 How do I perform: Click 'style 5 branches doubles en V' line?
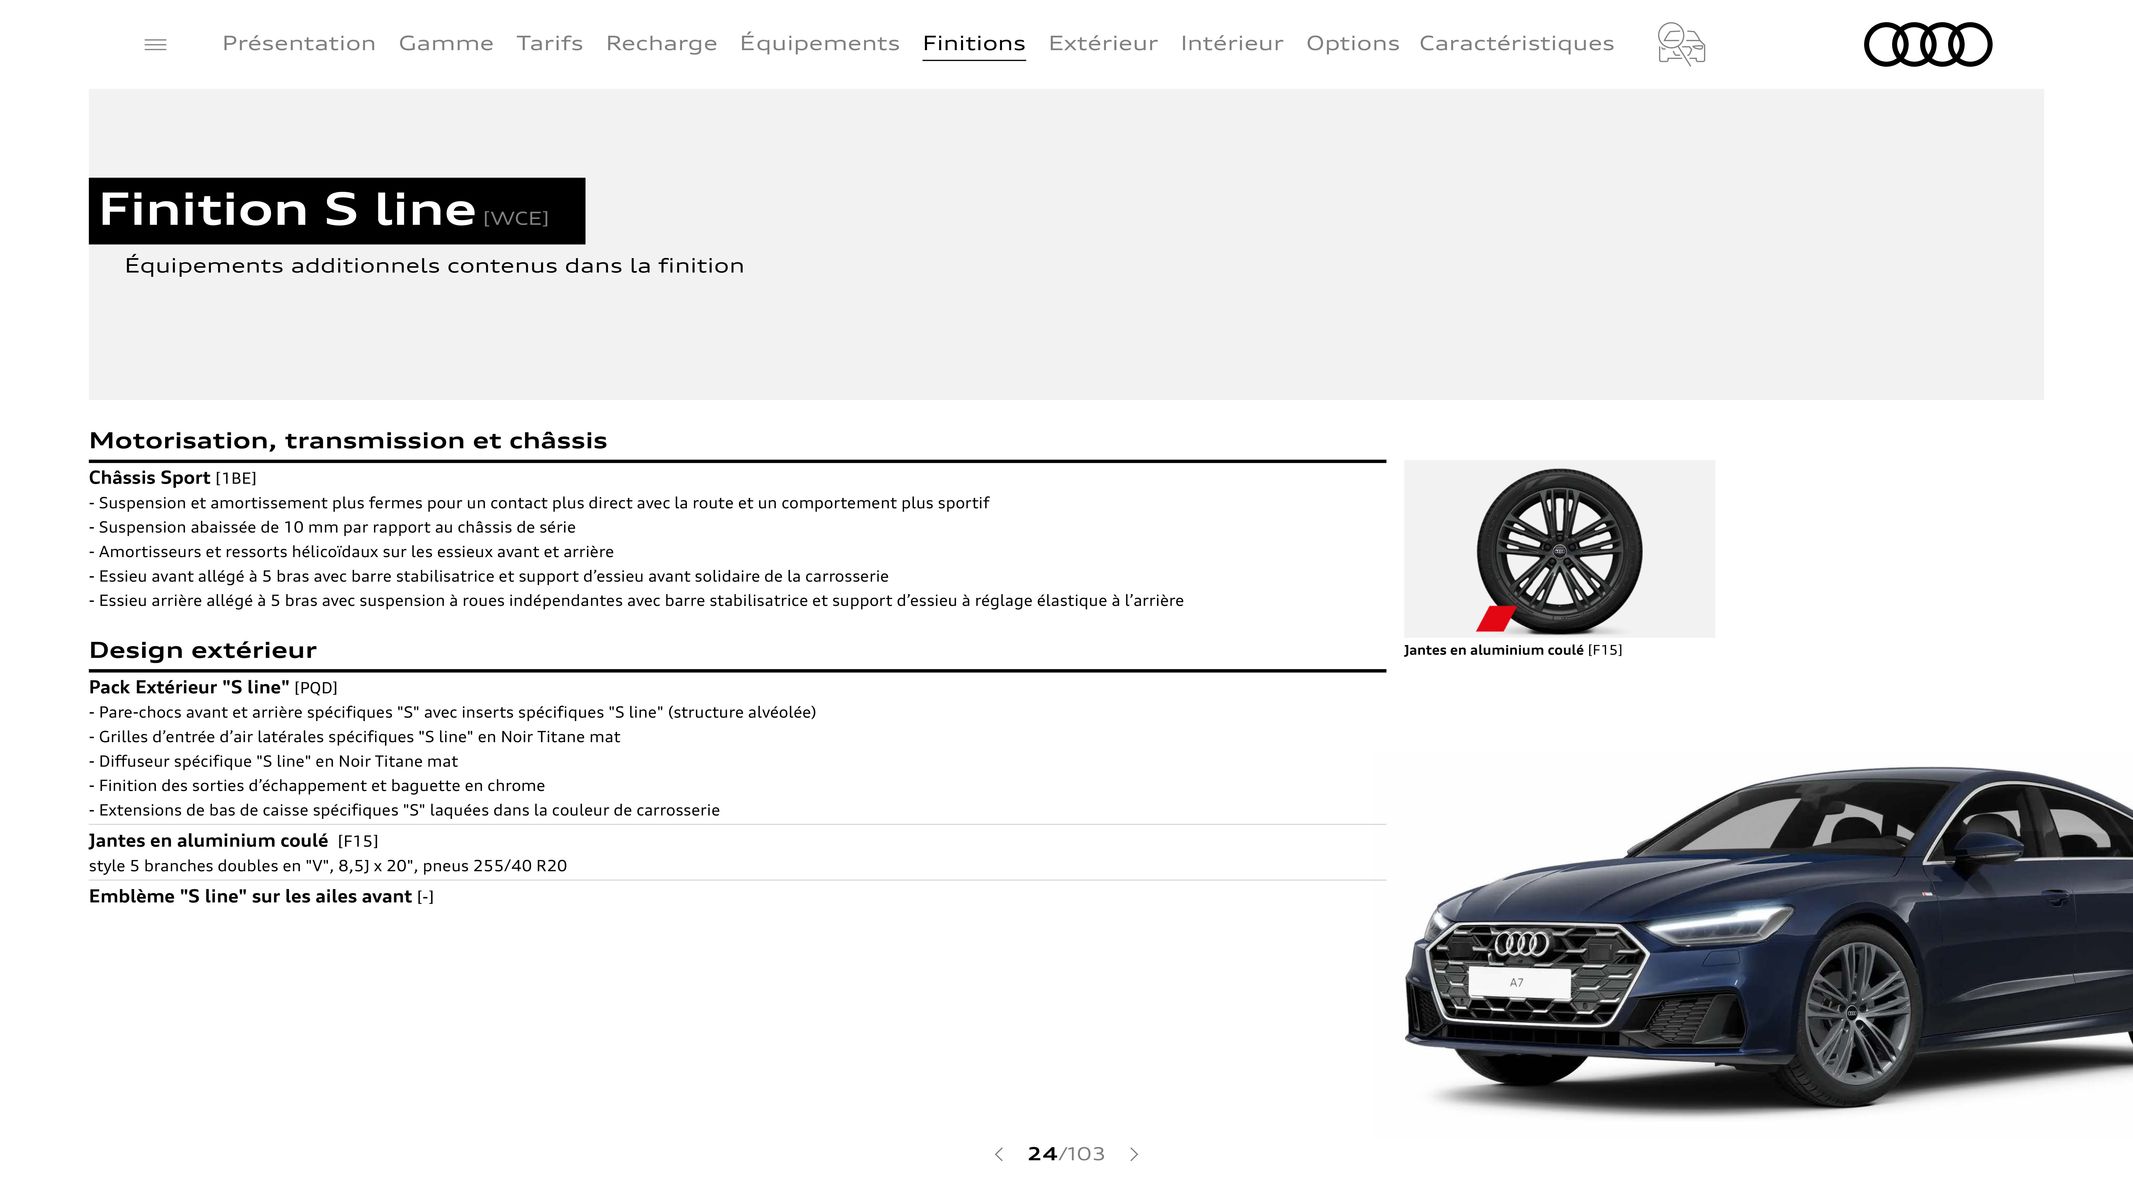pos(328,866)
